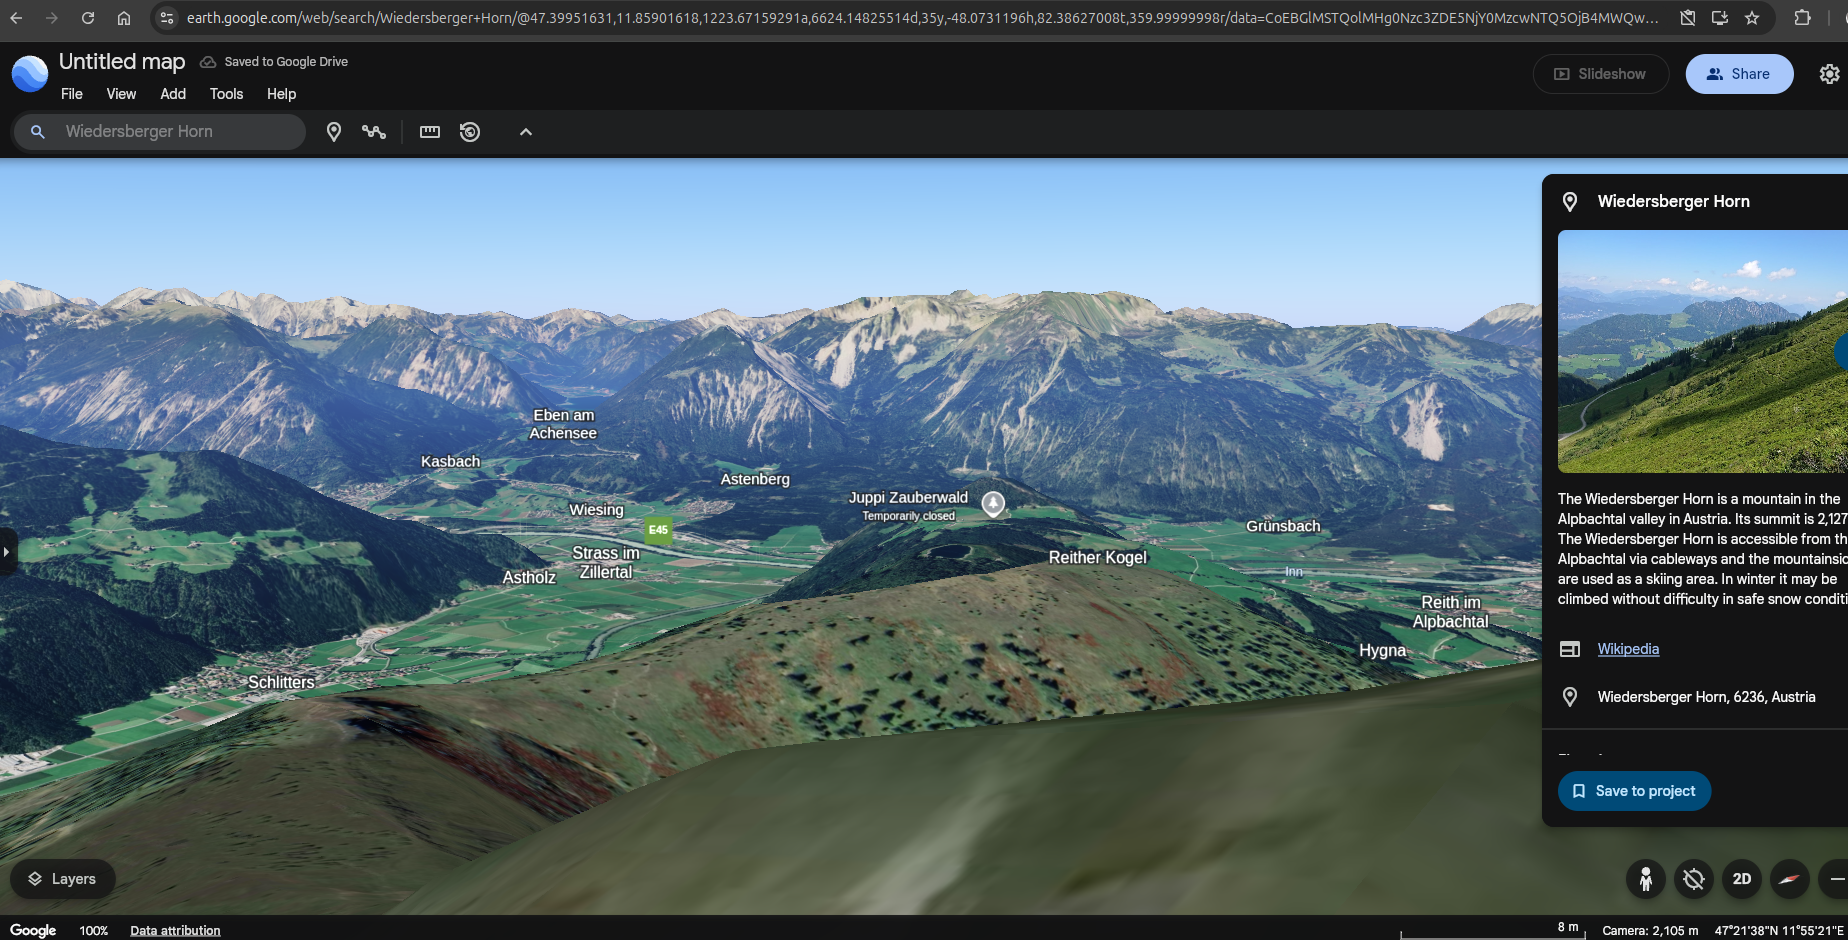Image resolution: width=1848 pixels, height=940 pixels.
Task: Click zoom out minus control
Action: pos(1838,879)
